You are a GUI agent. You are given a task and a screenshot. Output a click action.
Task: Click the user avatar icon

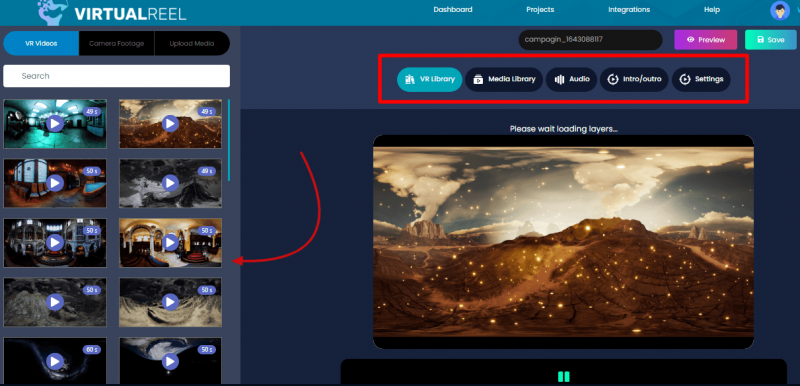click(780, 10)
